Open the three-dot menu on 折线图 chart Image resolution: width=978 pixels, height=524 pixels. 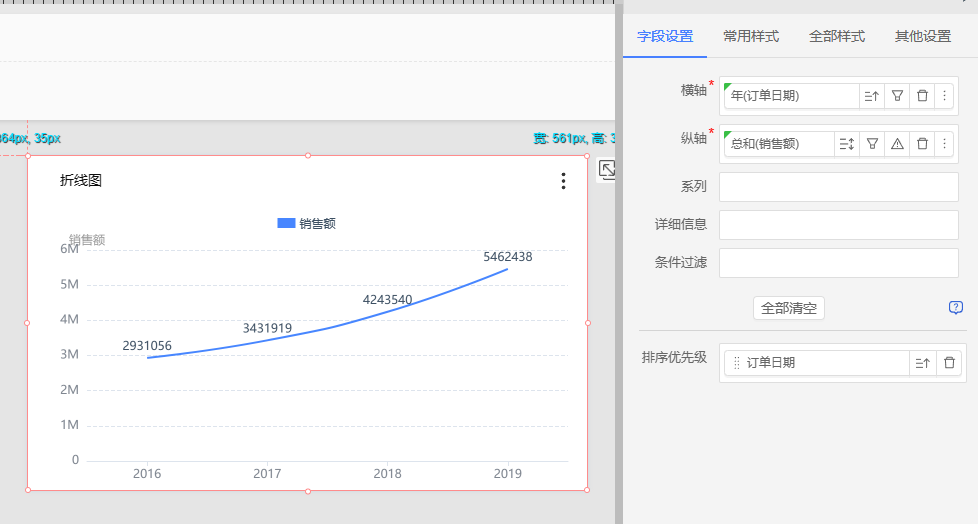[563, 181]
